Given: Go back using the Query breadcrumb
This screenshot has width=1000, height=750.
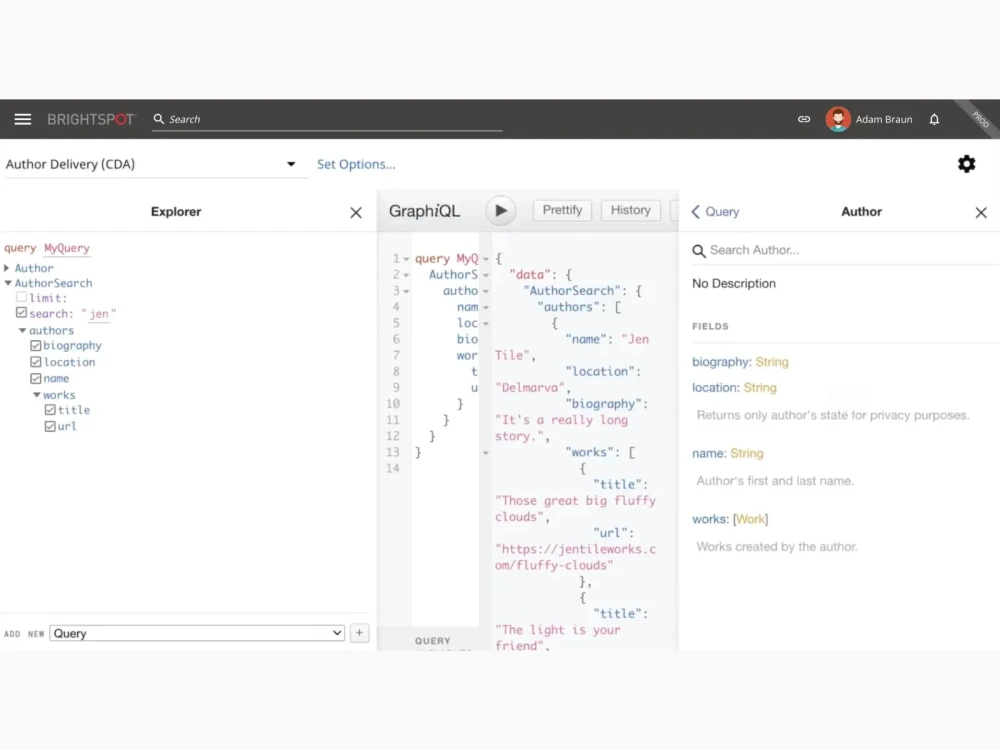Looking at the screenshot, I should click(714, 211).
